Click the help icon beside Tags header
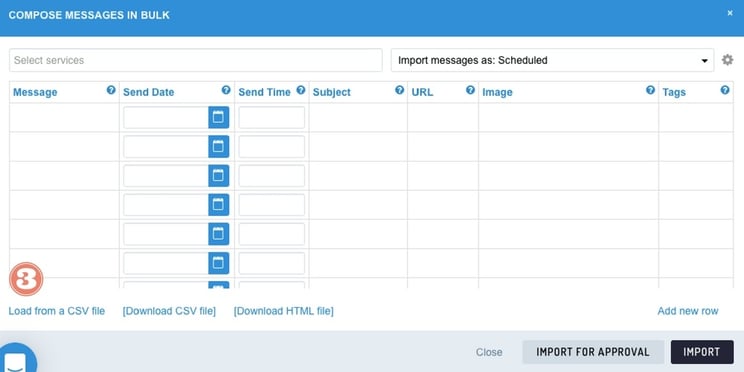This screenshot has width=744, height=372. (x=725, y=90)
